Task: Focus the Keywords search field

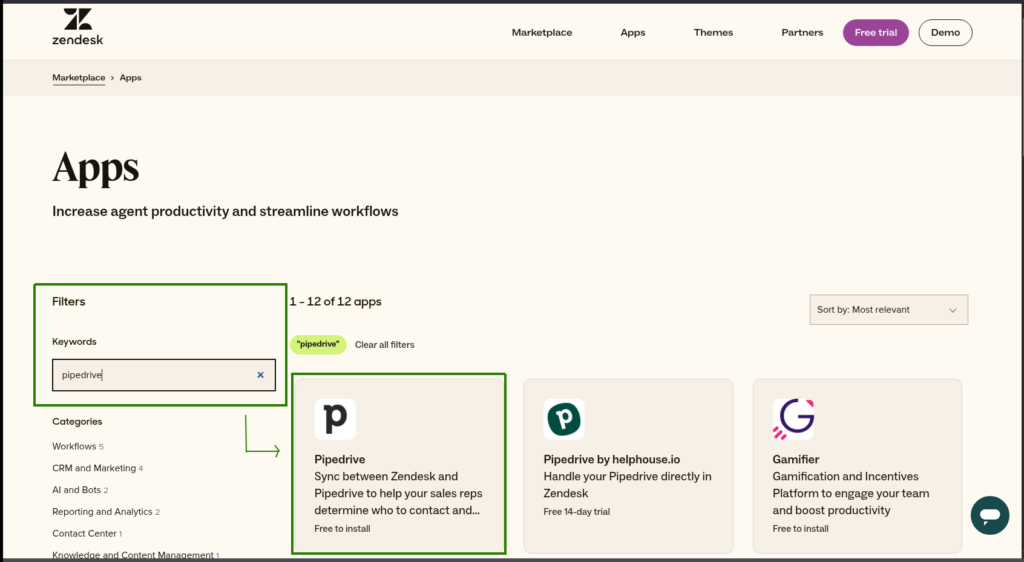Action: tap(164, 375)
